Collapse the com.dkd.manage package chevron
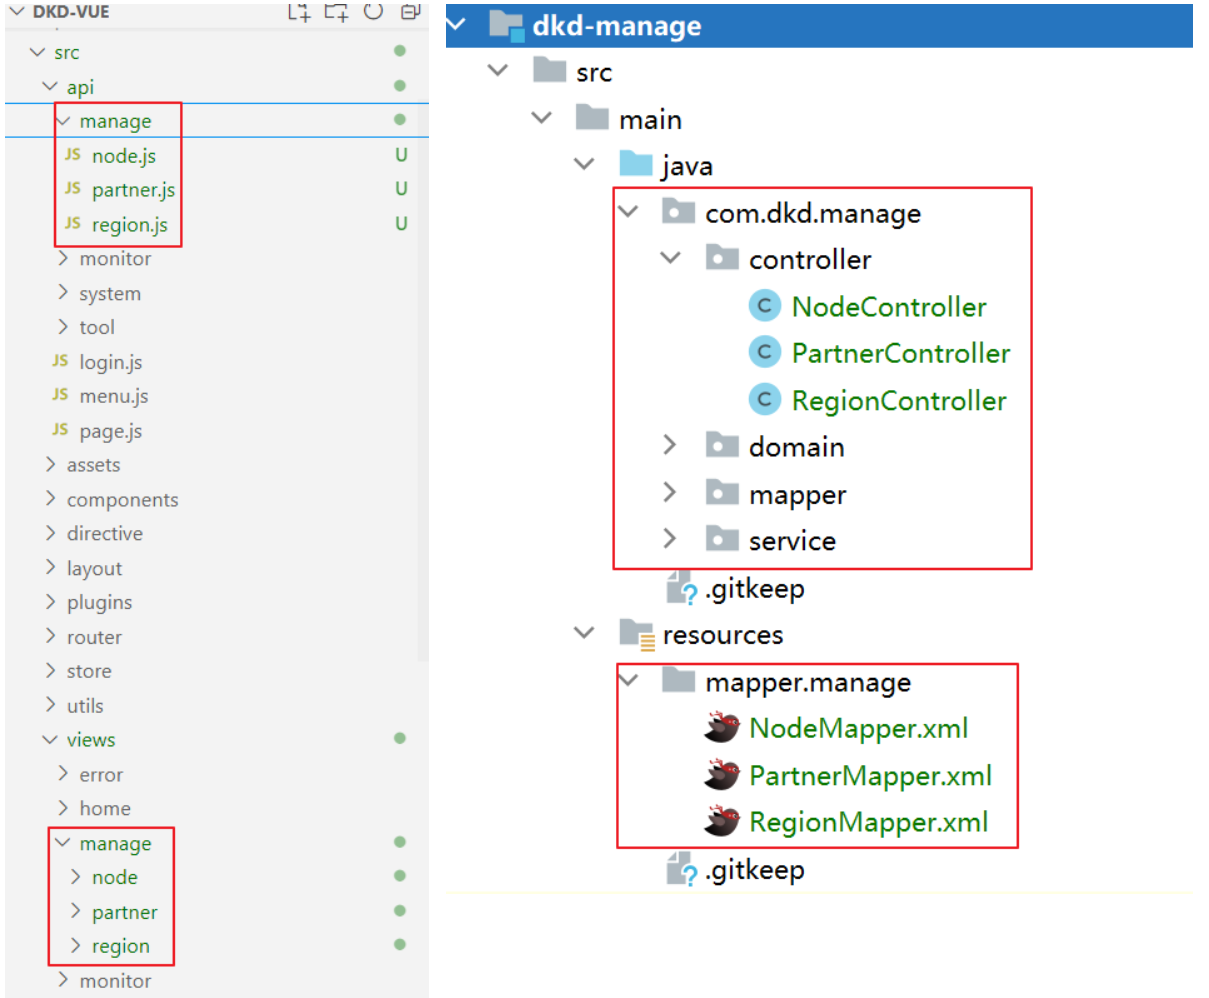The height and width of the screenshot is (998, 1209). [628, 211]
